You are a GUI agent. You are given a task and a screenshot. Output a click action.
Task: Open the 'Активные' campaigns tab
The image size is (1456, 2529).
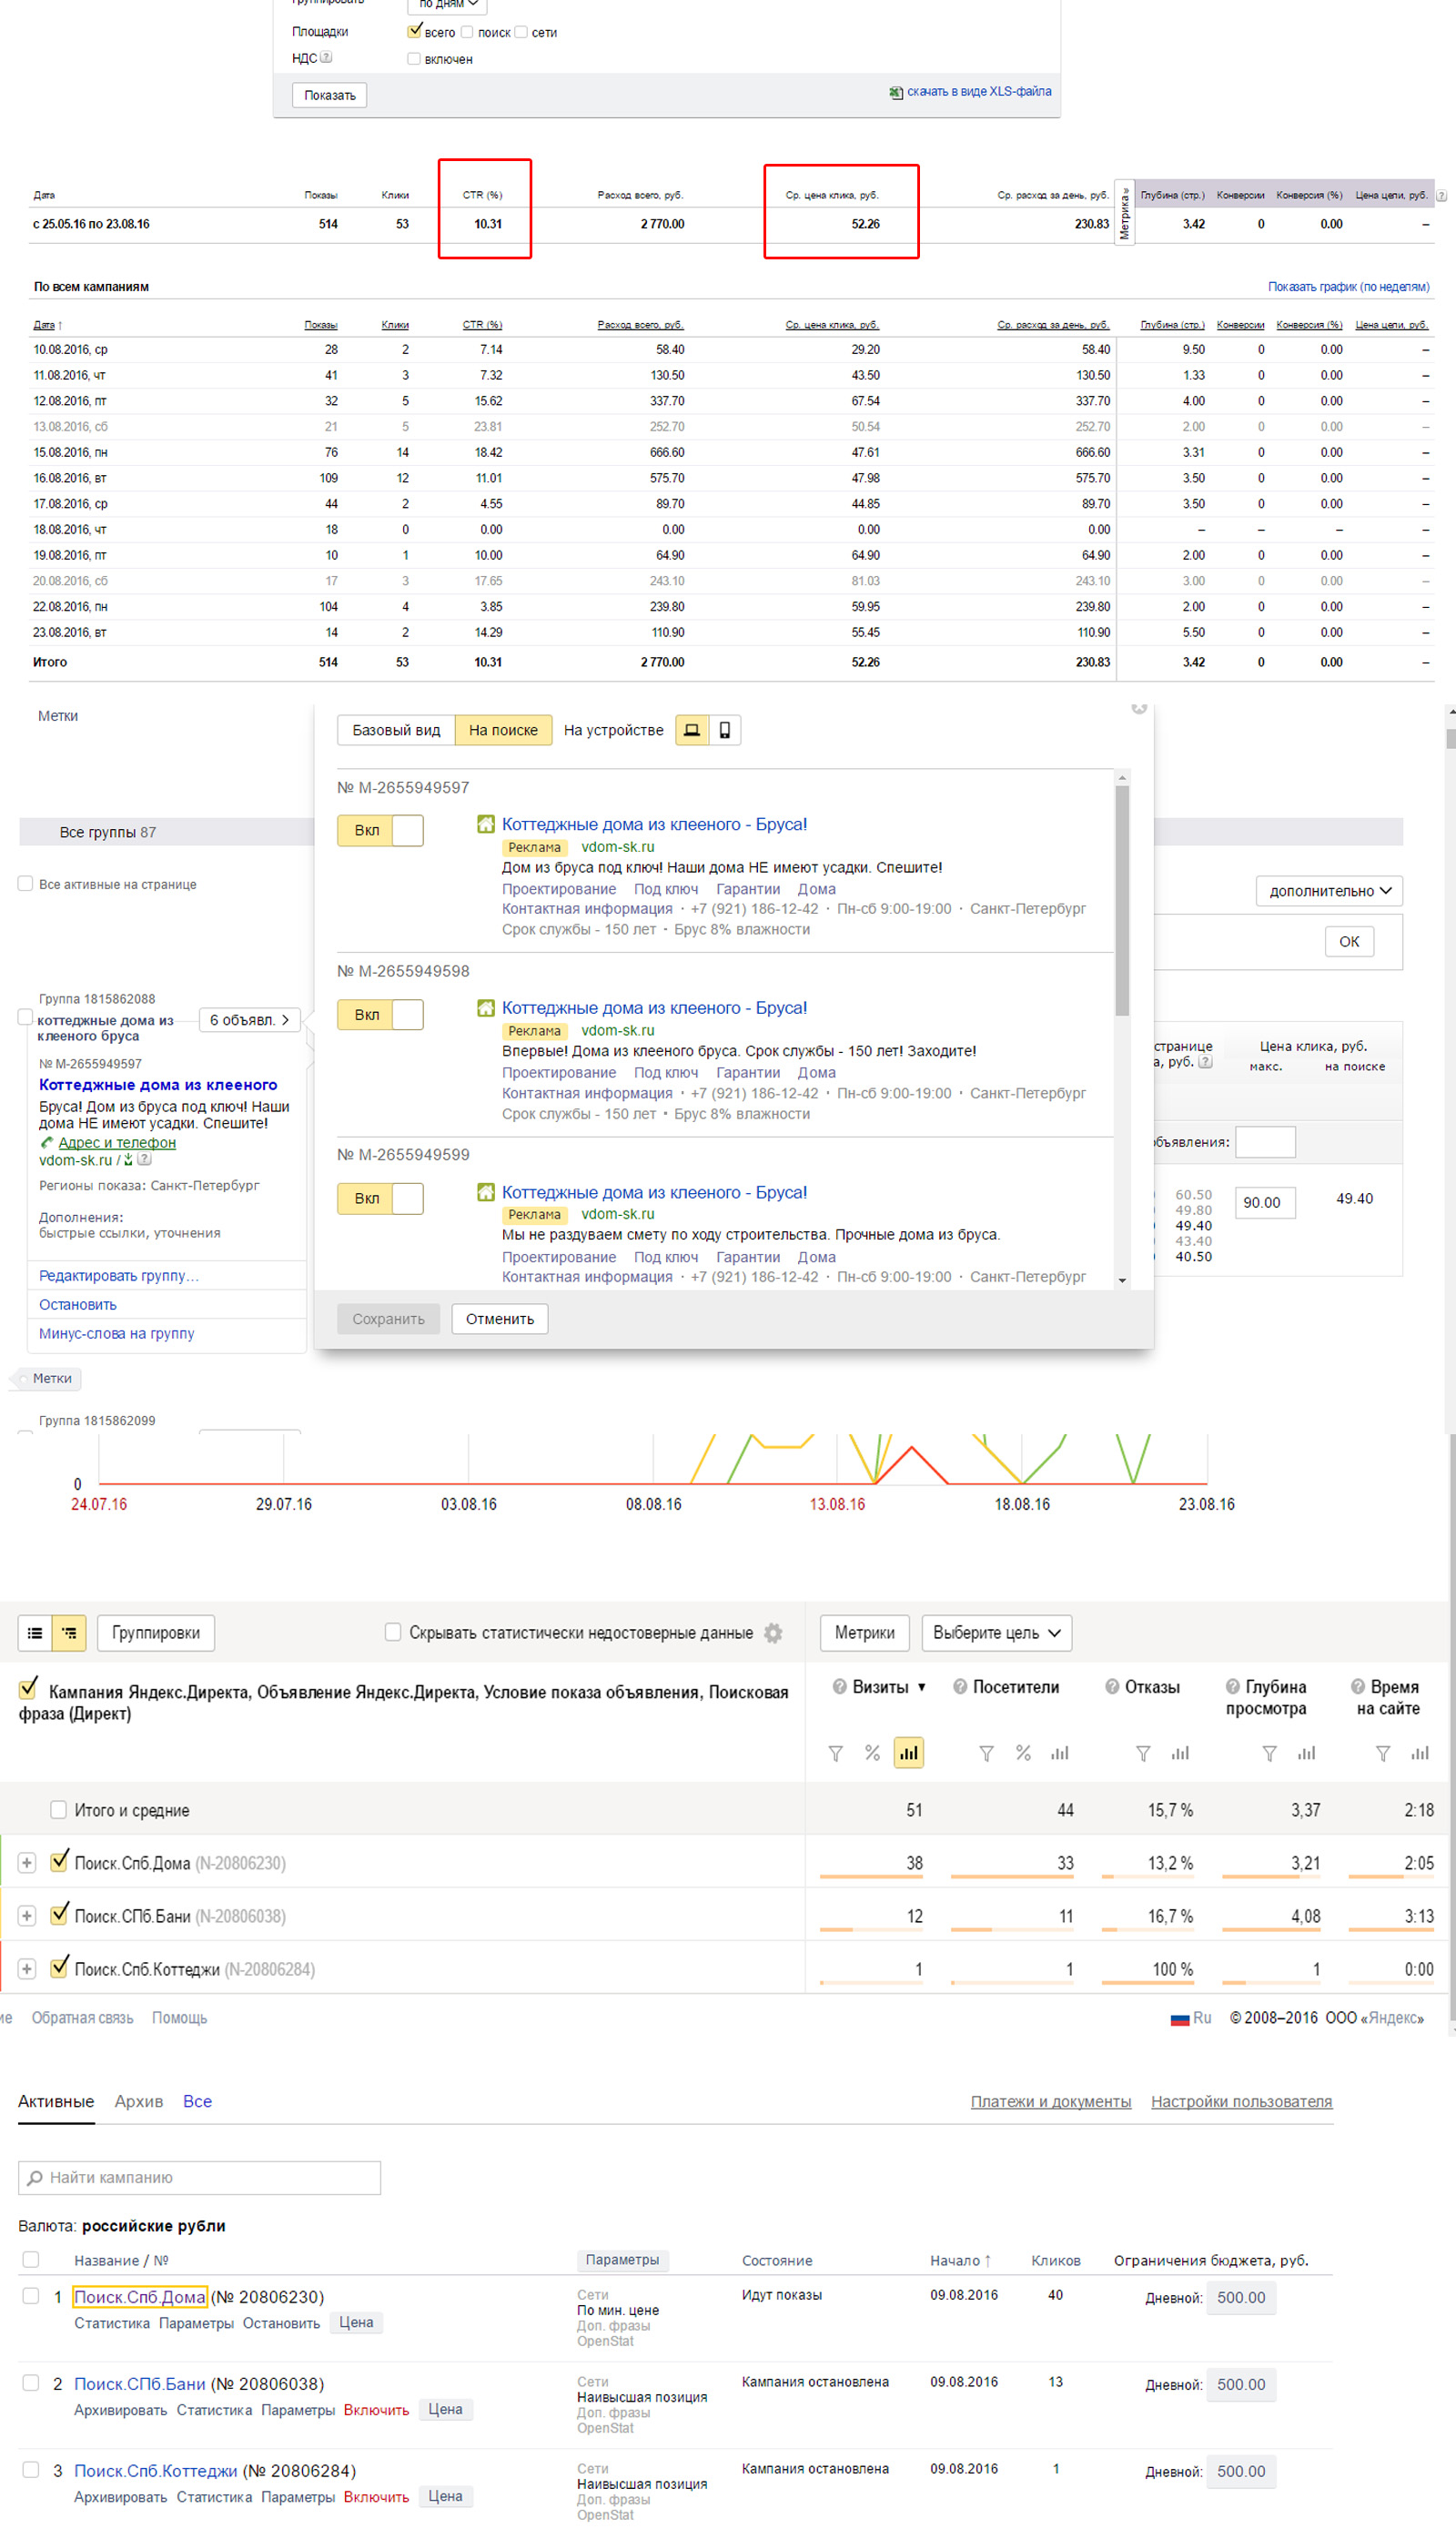point(56,2102)
